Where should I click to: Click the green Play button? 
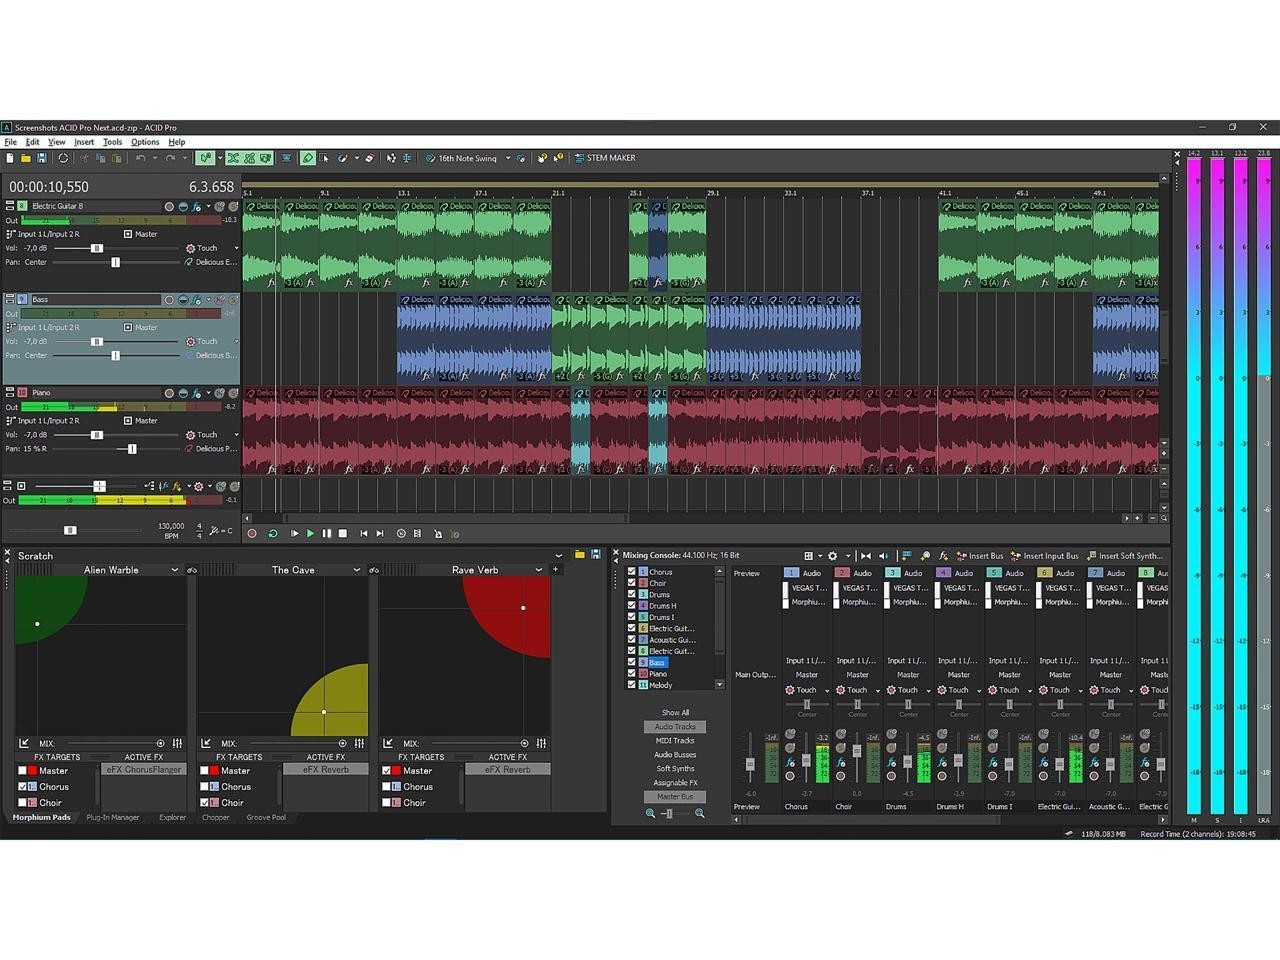(x=310, y=534)
